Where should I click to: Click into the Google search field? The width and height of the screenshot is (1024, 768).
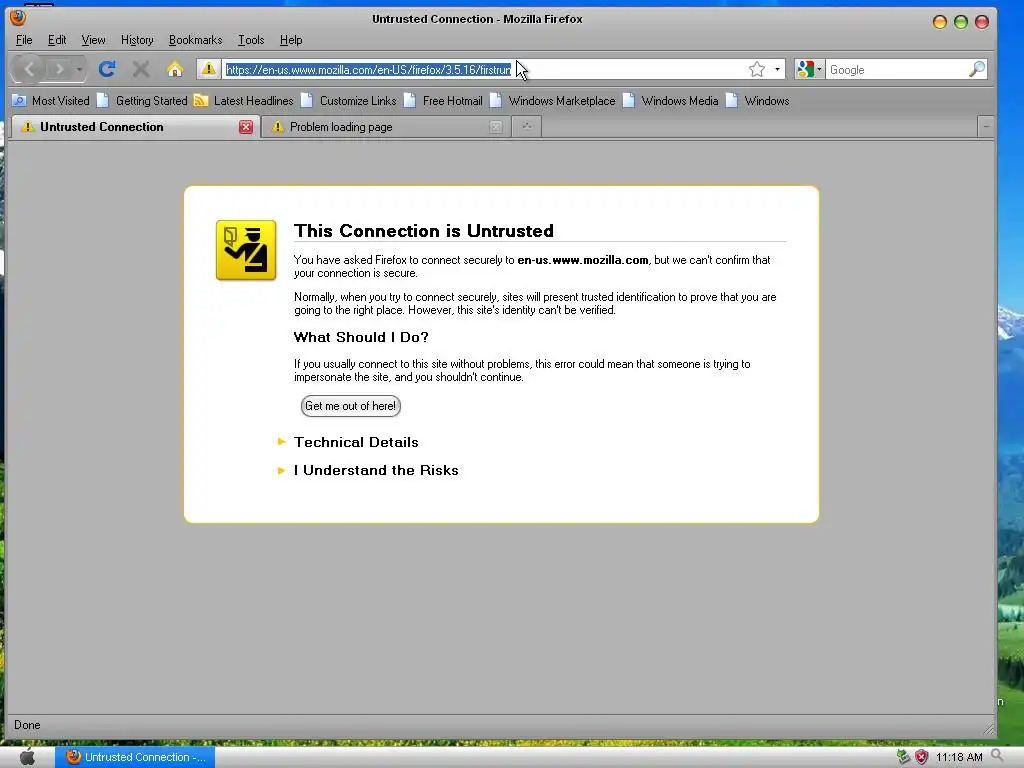point(896,70)
